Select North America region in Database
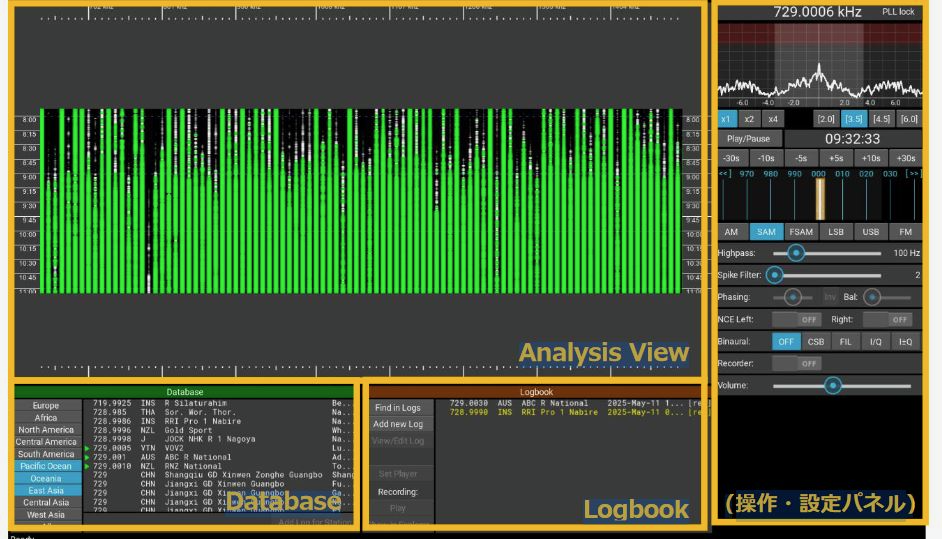The width and height of the screenshot is (942, 539). click(x=46, y=430)
